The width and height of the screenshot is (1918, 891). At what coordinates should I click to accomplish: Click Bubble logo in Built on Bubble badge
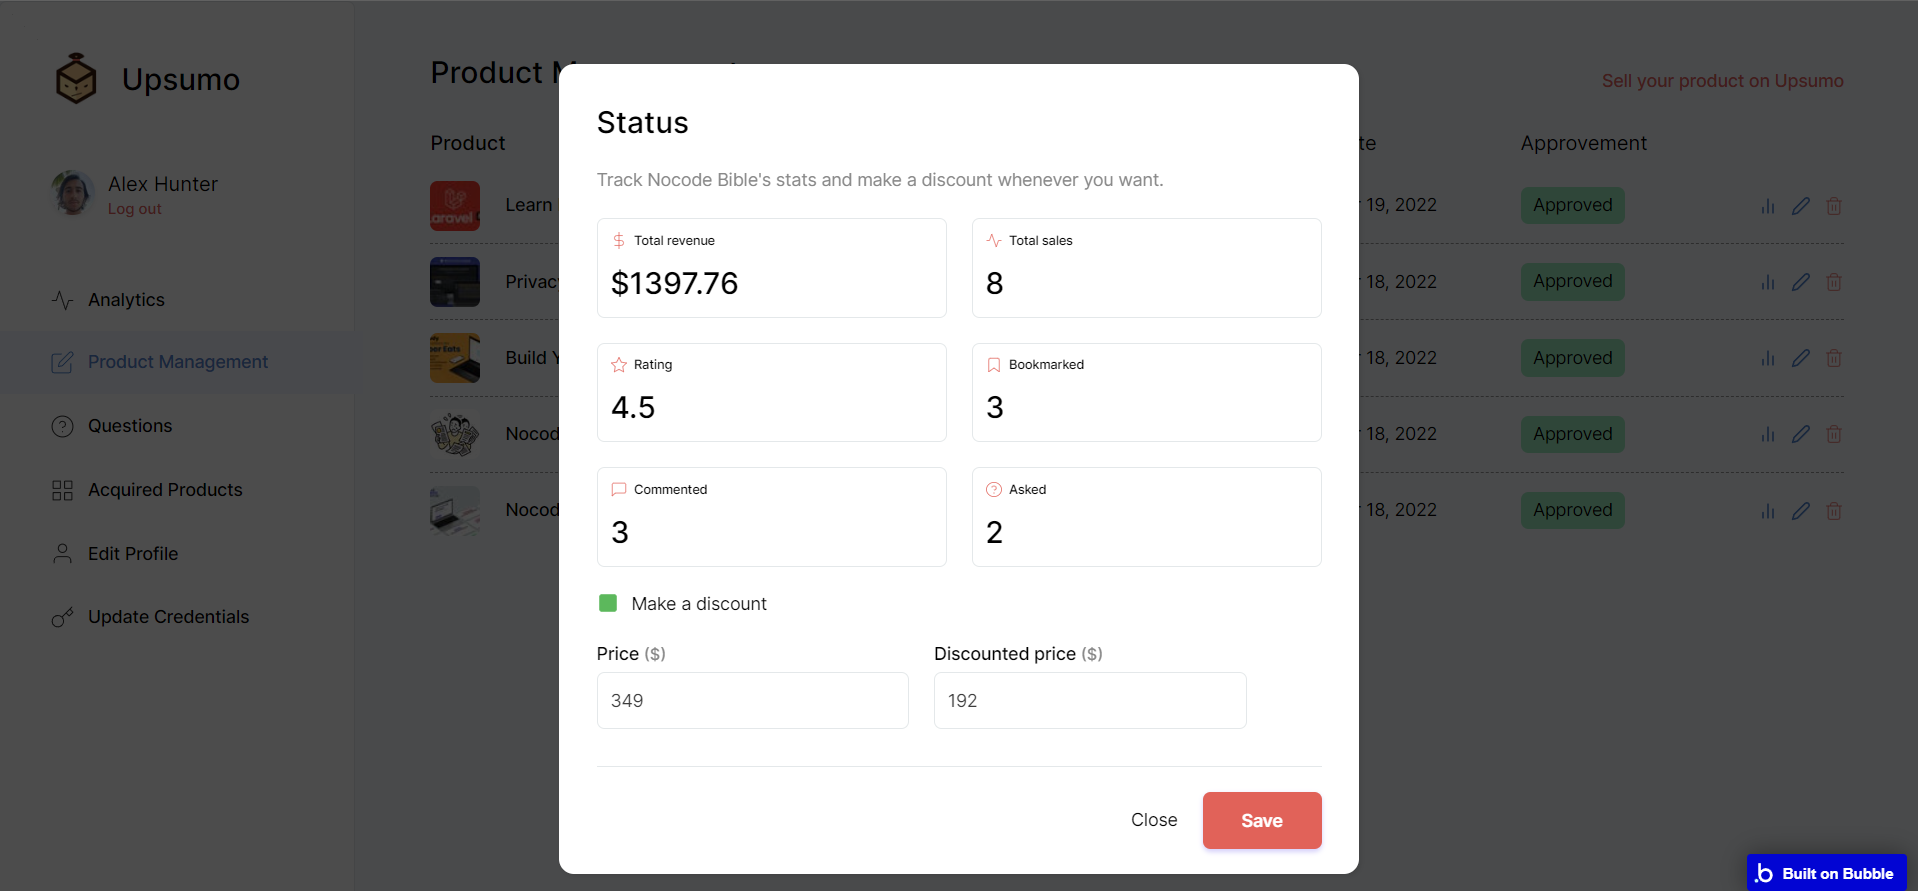1765,873
